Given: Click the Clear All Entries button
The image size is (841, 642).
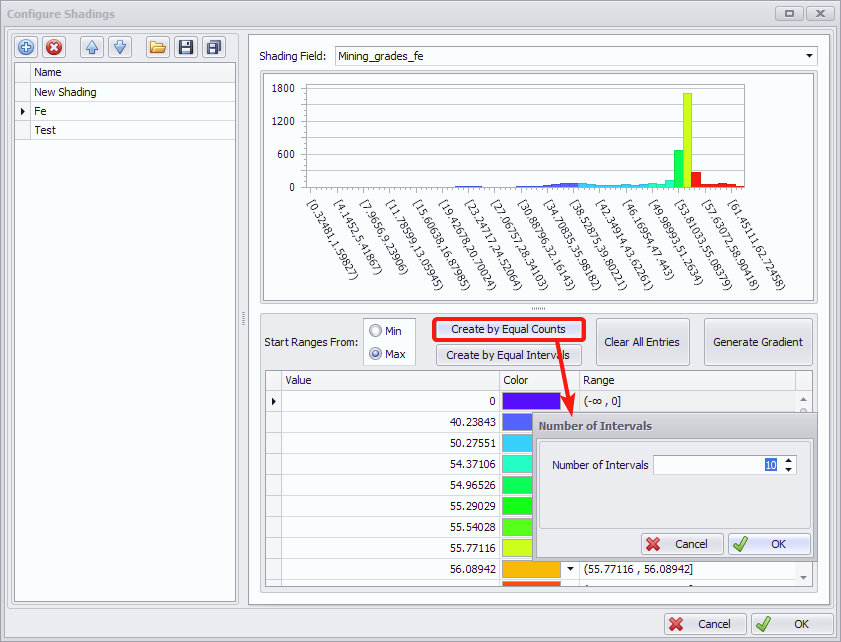Looking at the screenshot, I should click(641, 342).
